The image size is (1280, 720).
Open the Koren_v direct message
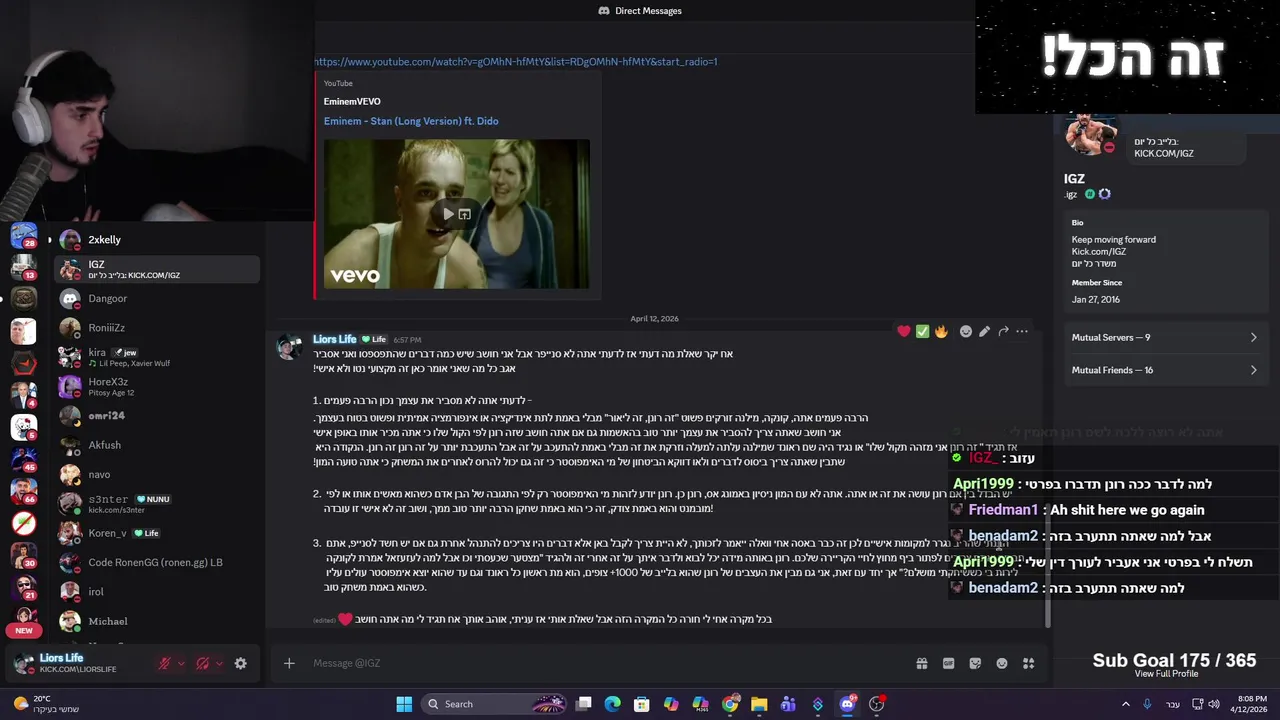pos(156,533)
